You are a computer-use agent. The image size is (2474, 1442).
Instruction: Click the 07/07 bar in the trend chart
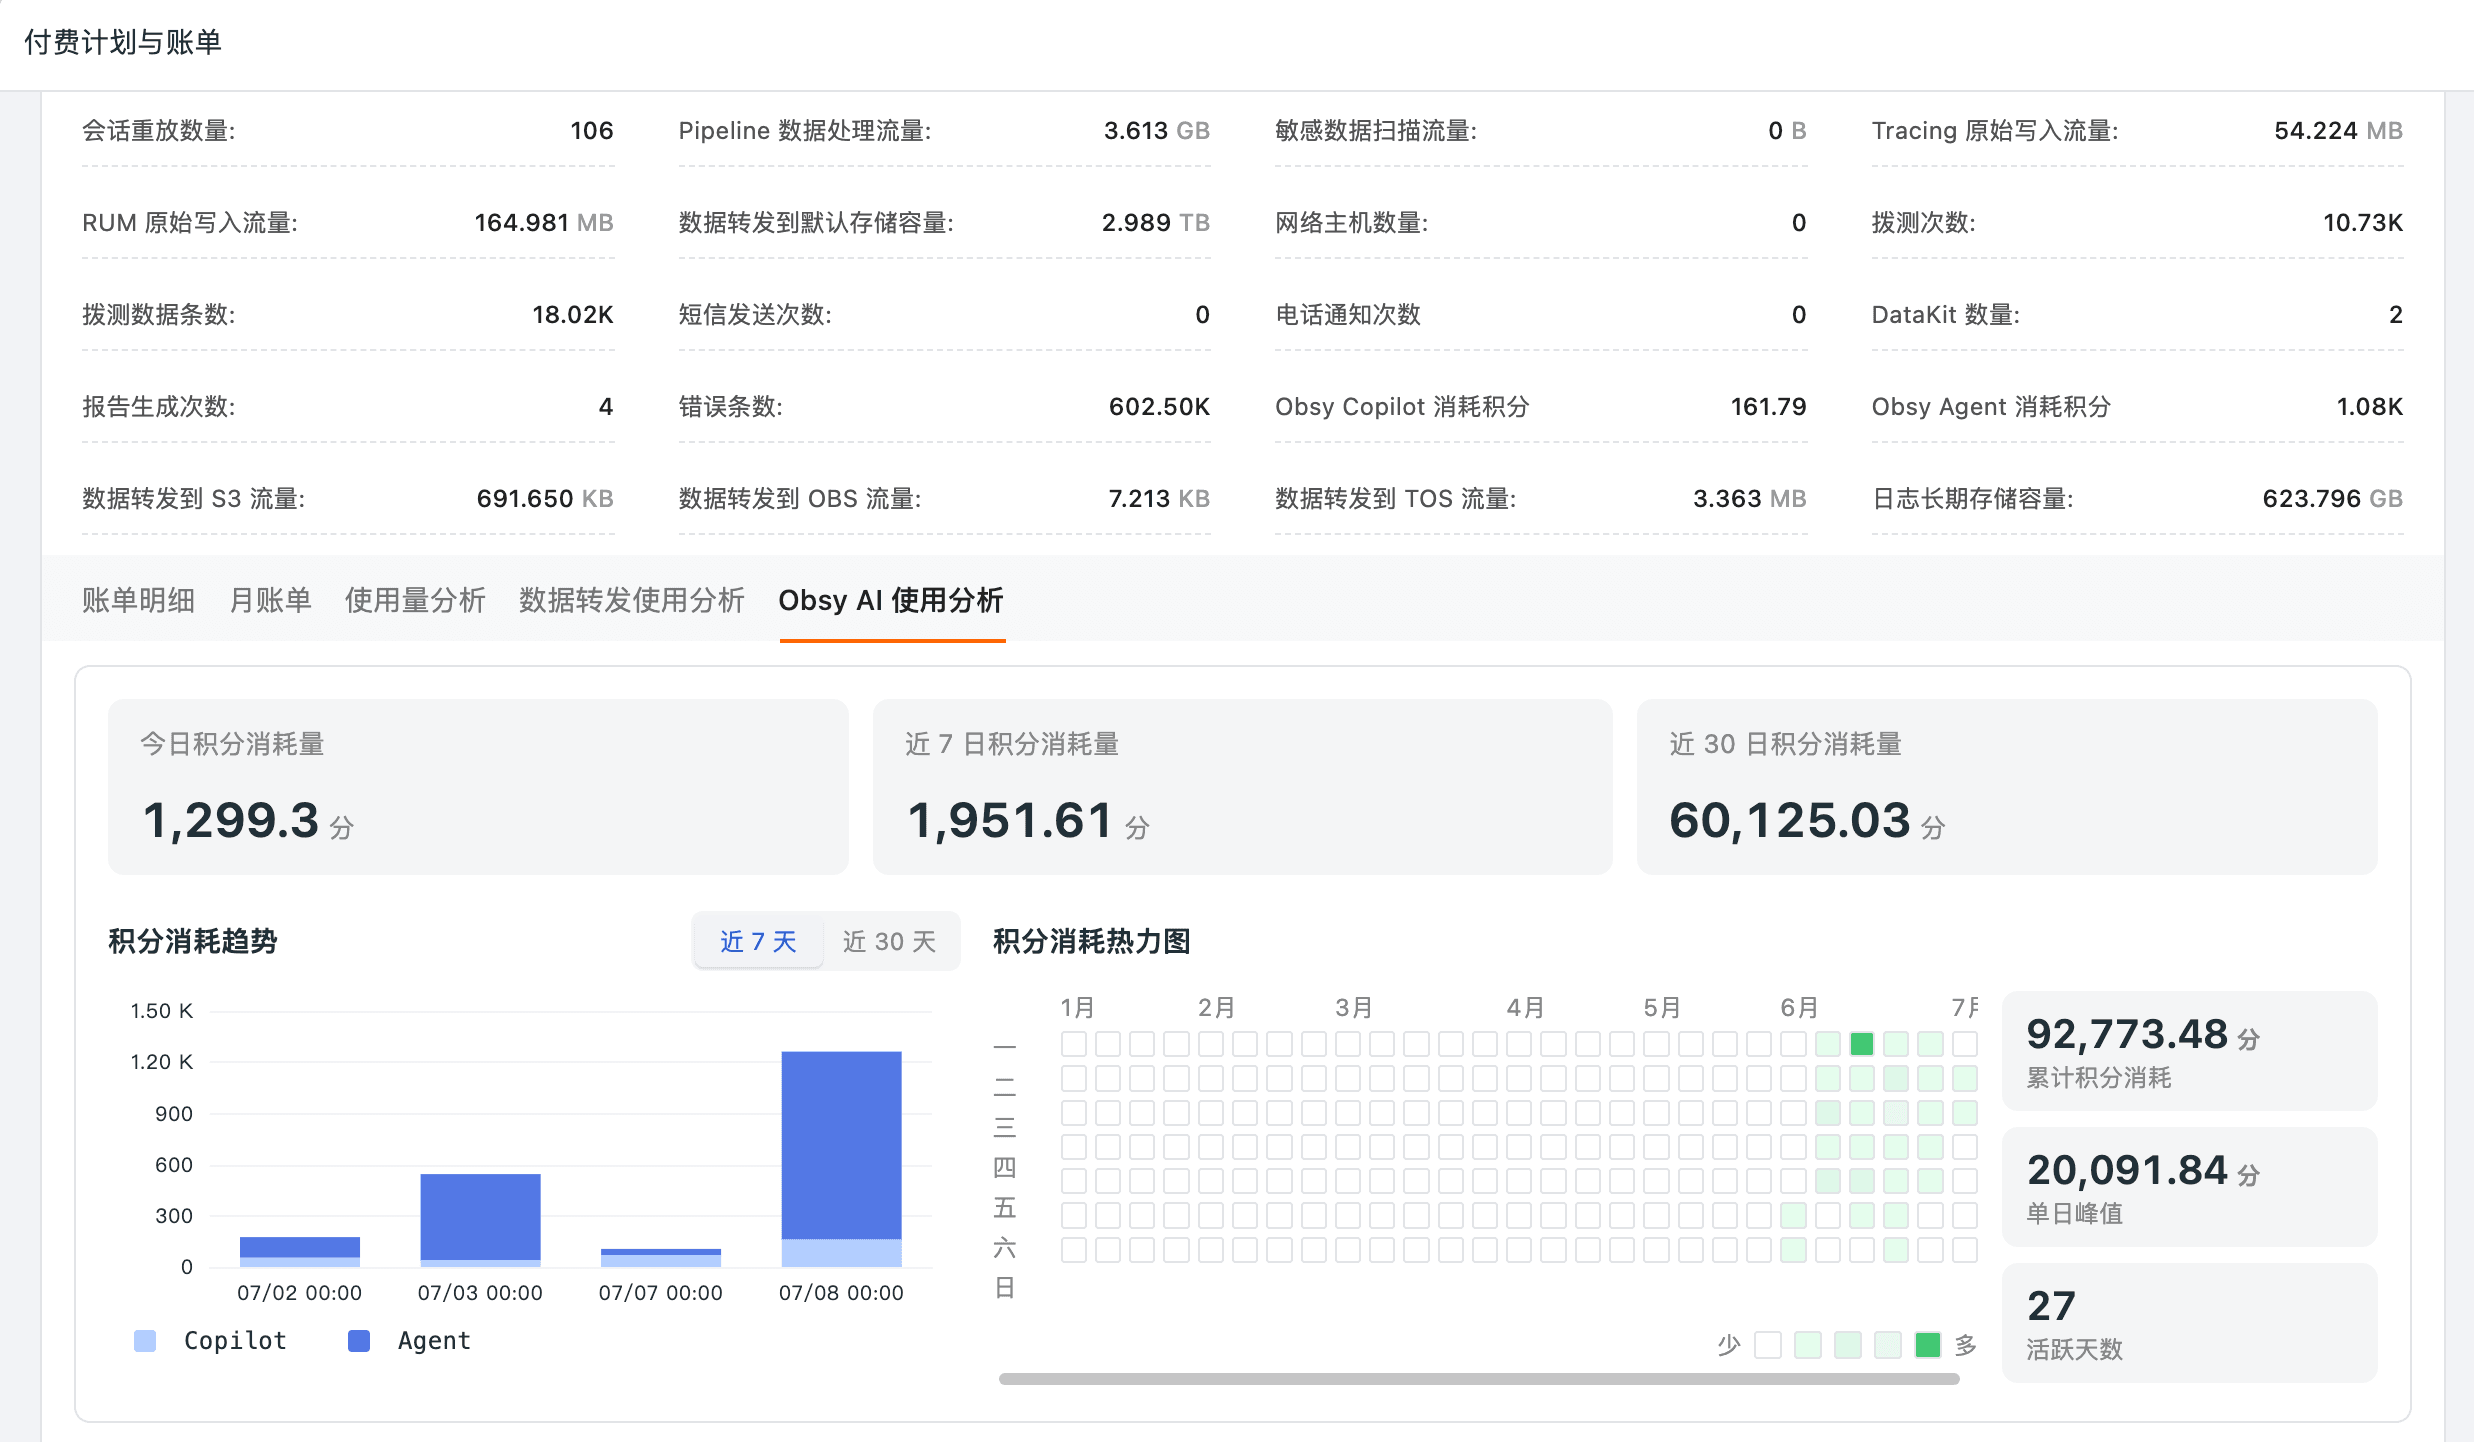[661, 1258]
